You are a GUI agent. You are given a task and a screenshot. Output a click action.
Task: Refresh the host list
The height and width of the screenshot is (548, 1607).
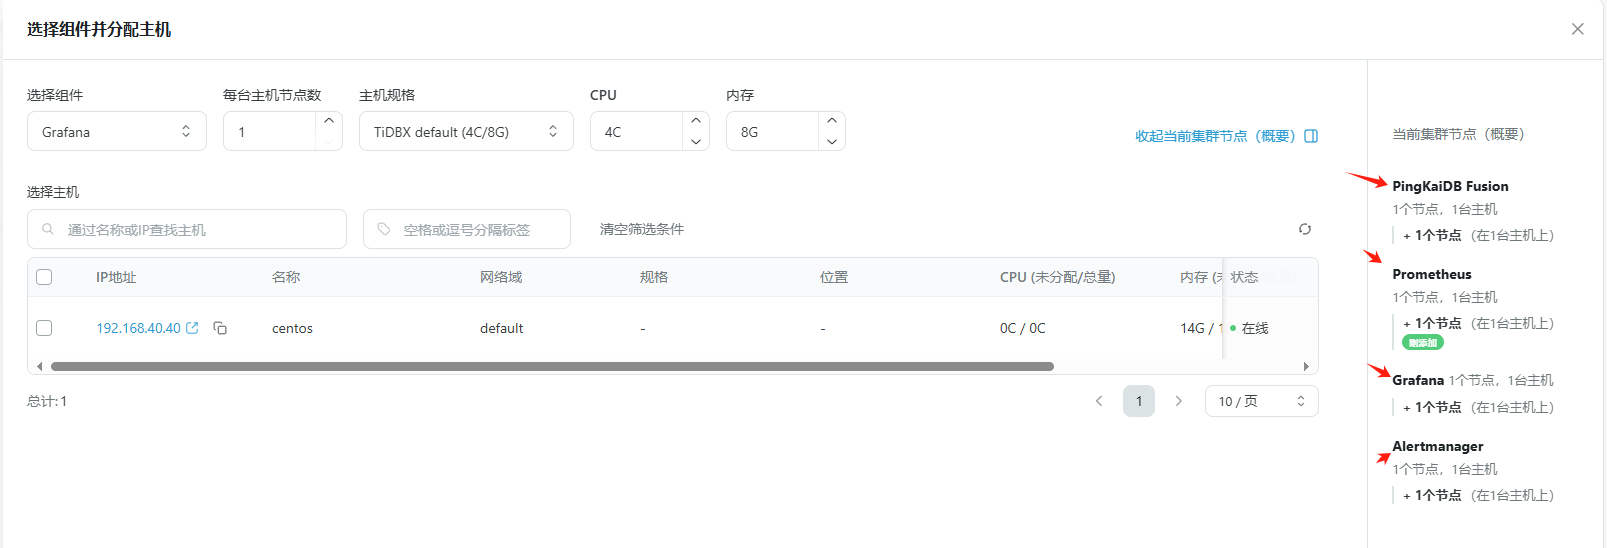coord(1305,229)
